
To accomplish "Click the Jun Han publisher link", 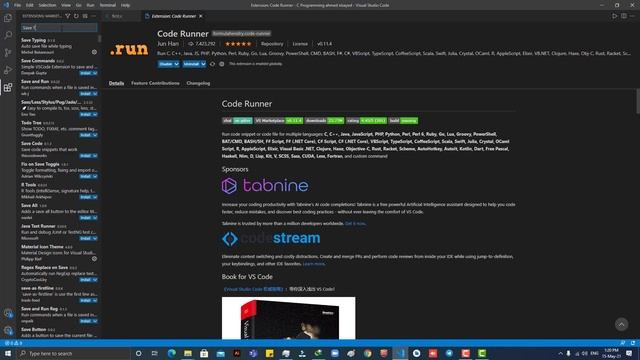I will click(x=168, y=44).
